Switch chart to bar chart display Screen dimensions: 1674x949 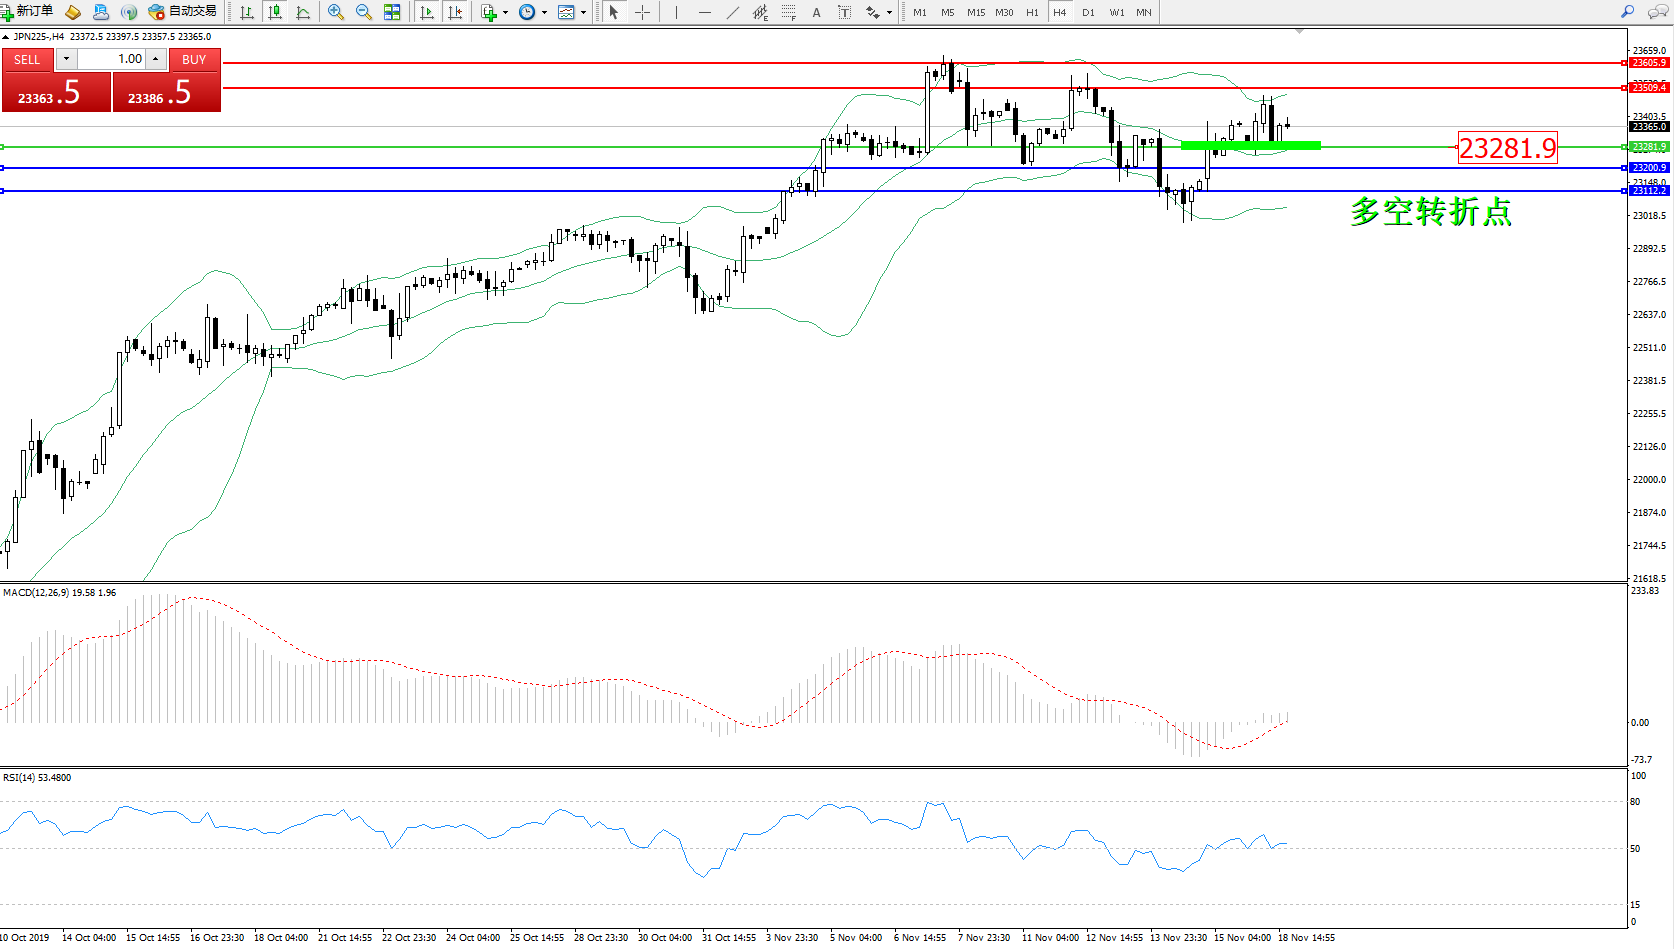click(247, 12)
